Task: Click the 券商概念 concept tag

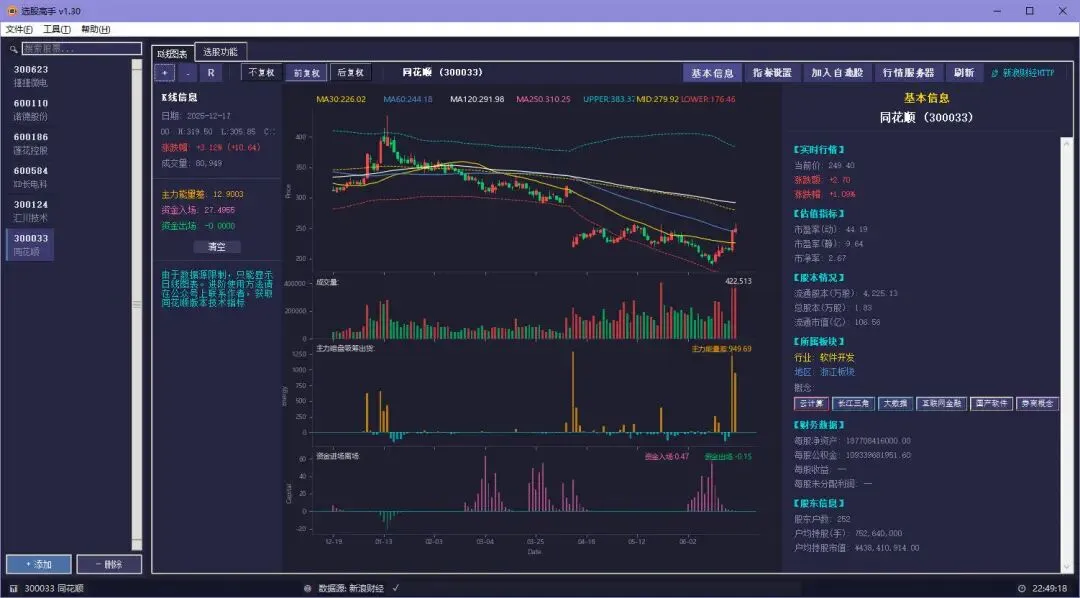Action: (1037, 404)
